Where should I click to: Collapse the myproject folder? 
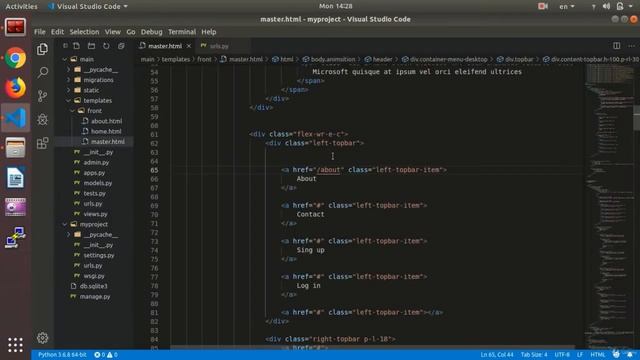[x=64, y=224]
